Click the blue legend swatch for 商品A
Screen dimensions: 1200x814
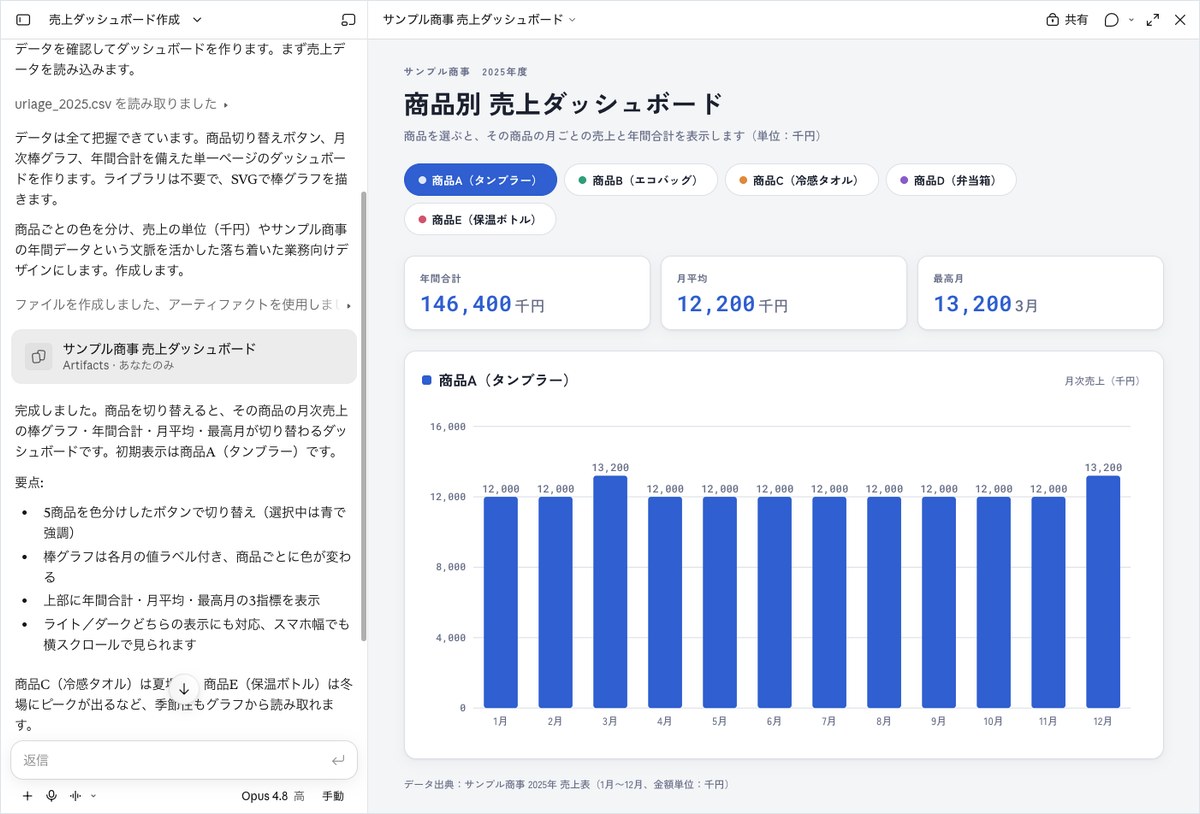pyautogui.click(x=427, y=380)
